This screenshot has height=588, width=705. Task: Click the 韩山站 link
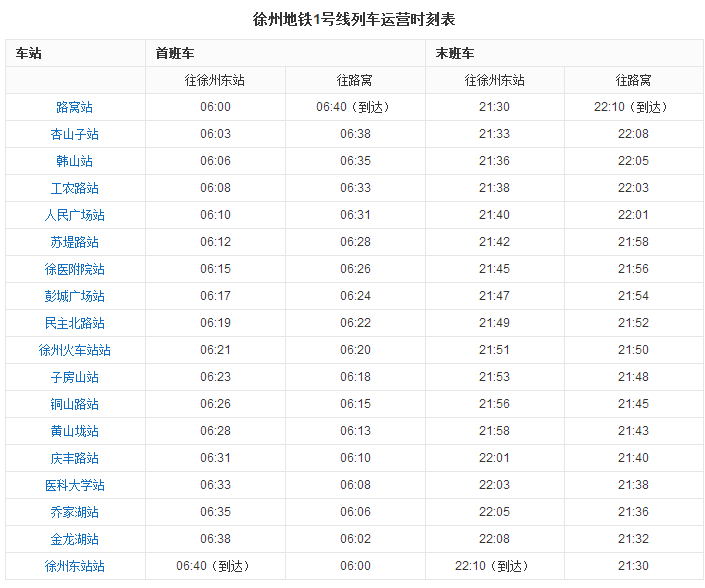(x=75, y=161)
